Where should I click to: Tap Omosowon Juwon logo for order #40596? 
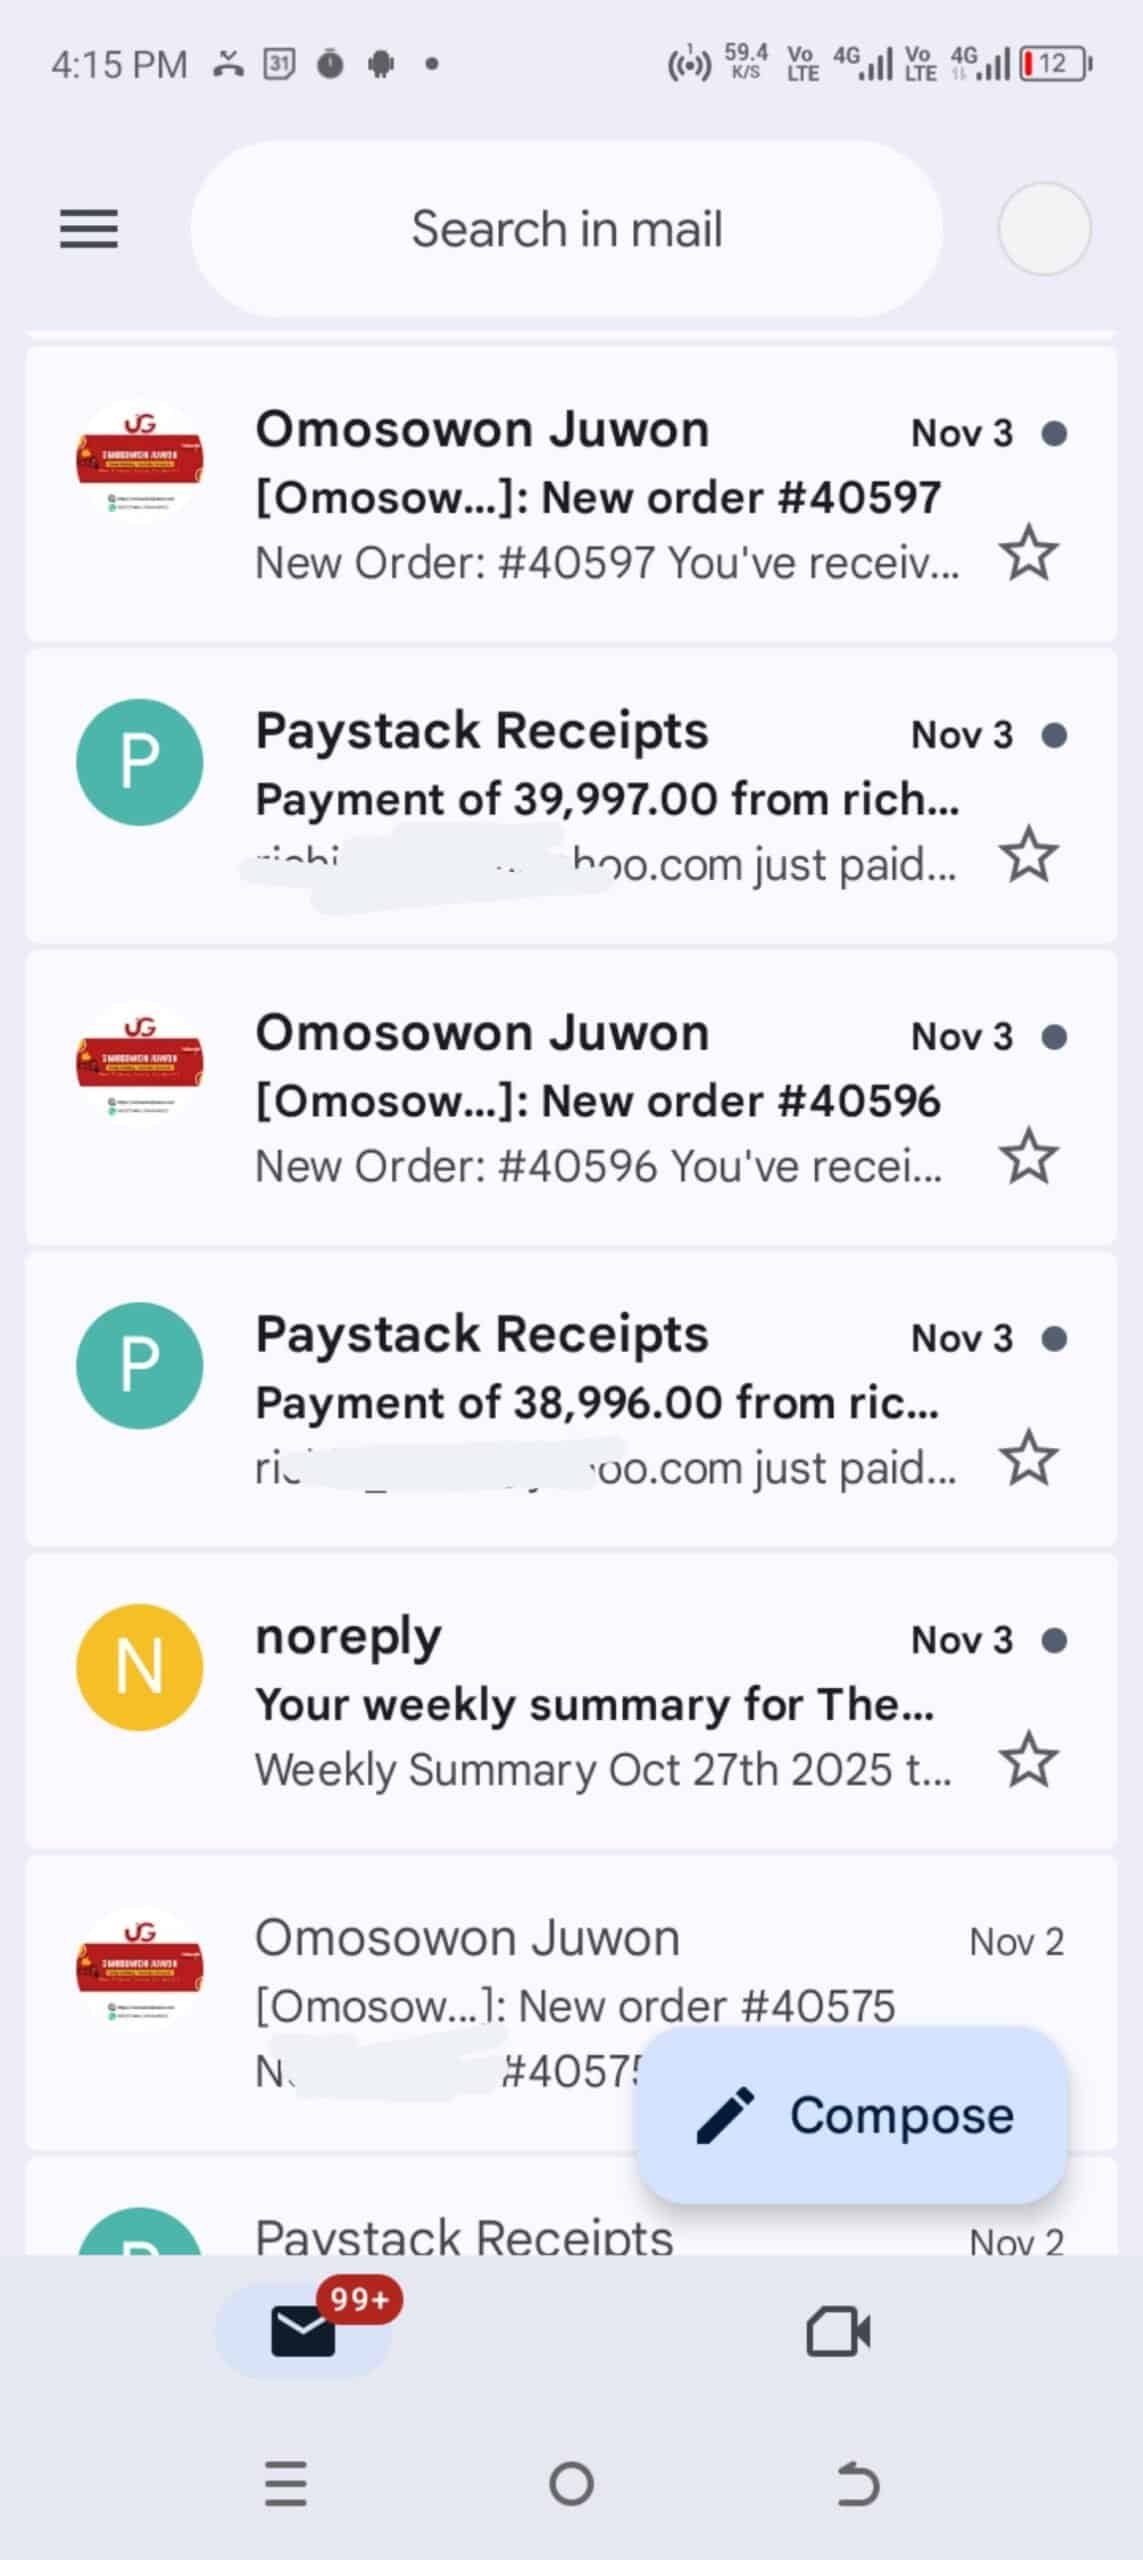(x=140, y=1064)
